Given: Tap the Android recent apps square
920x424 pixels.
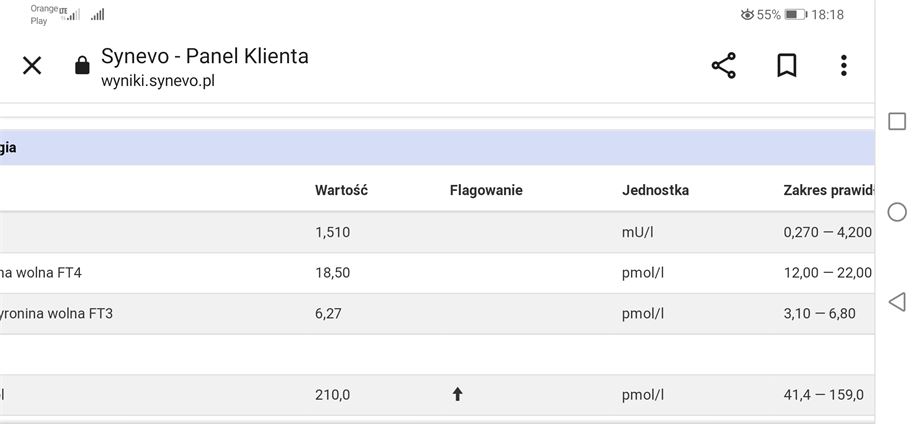Looking at the screenshot, I should tap(897, 121).
